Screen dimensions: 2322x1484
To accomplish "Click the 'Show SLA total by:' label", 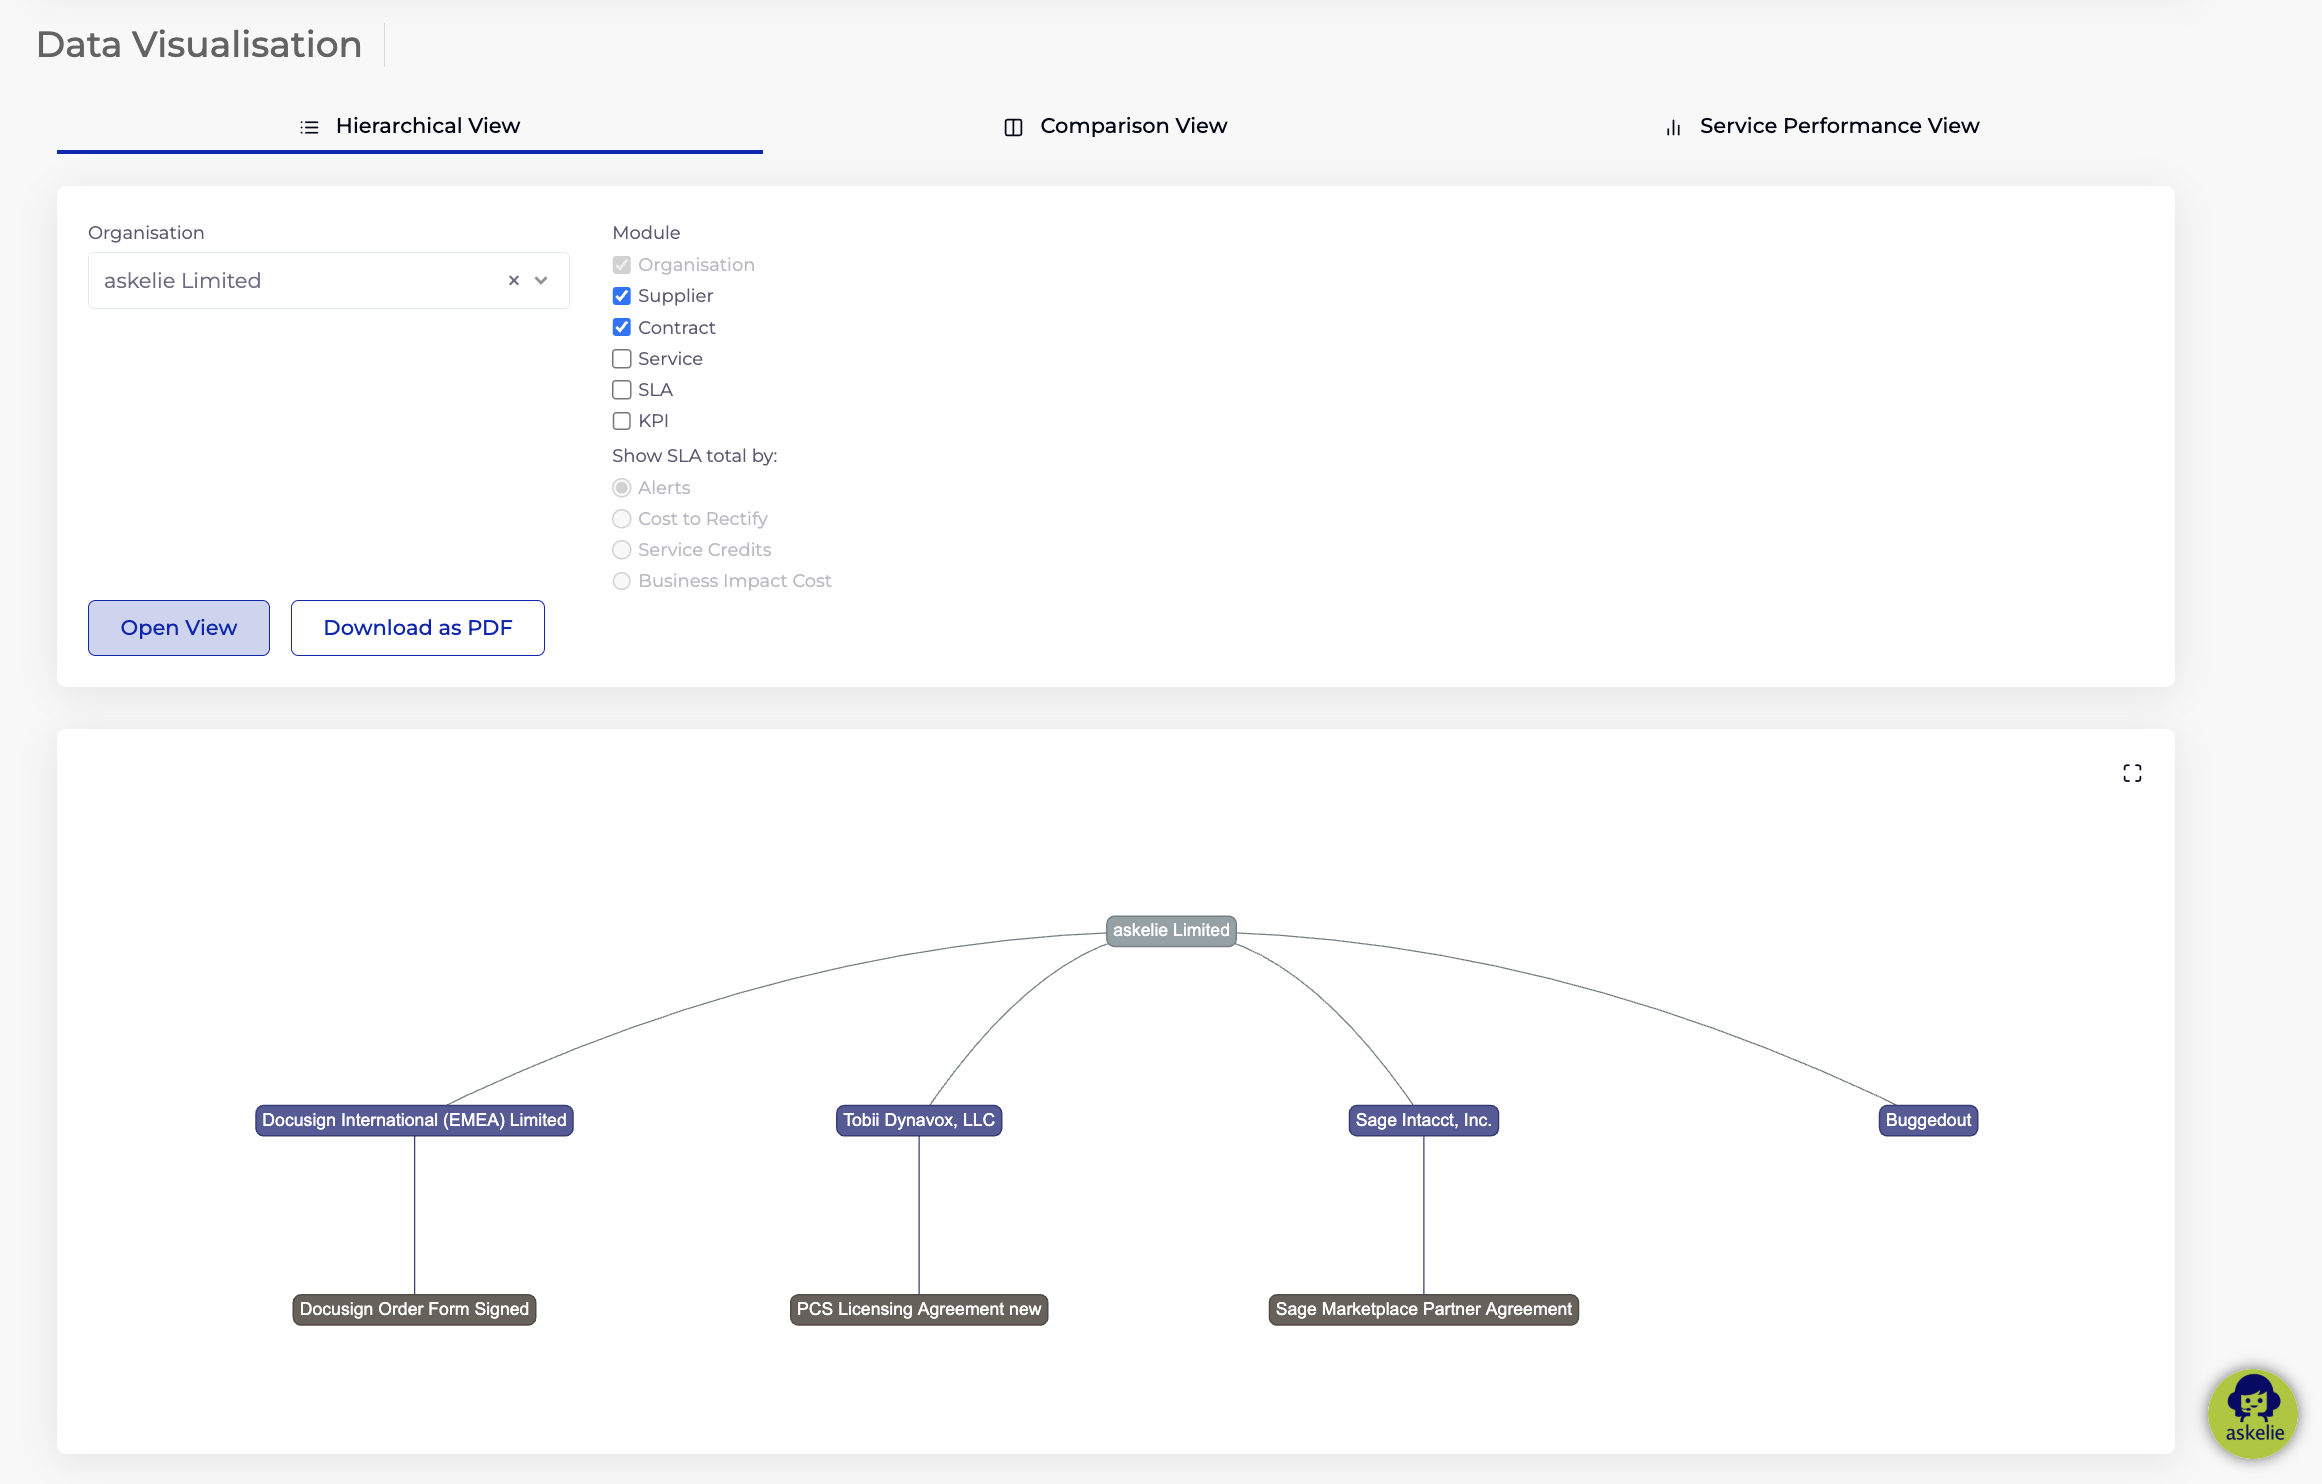I will click(695, 456).
